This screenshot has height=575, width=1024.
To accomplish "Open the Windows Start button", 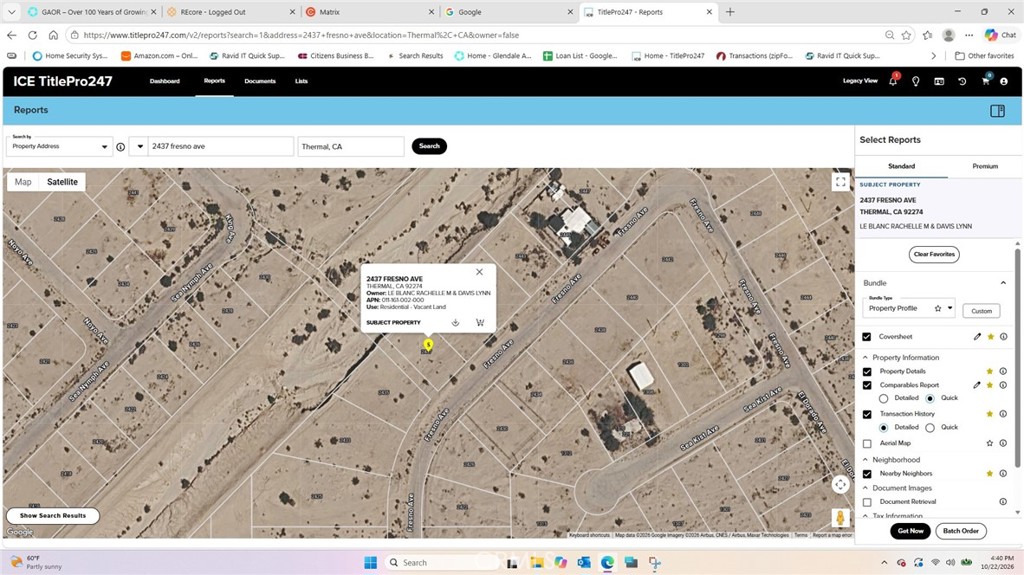I will coord(370,563).
